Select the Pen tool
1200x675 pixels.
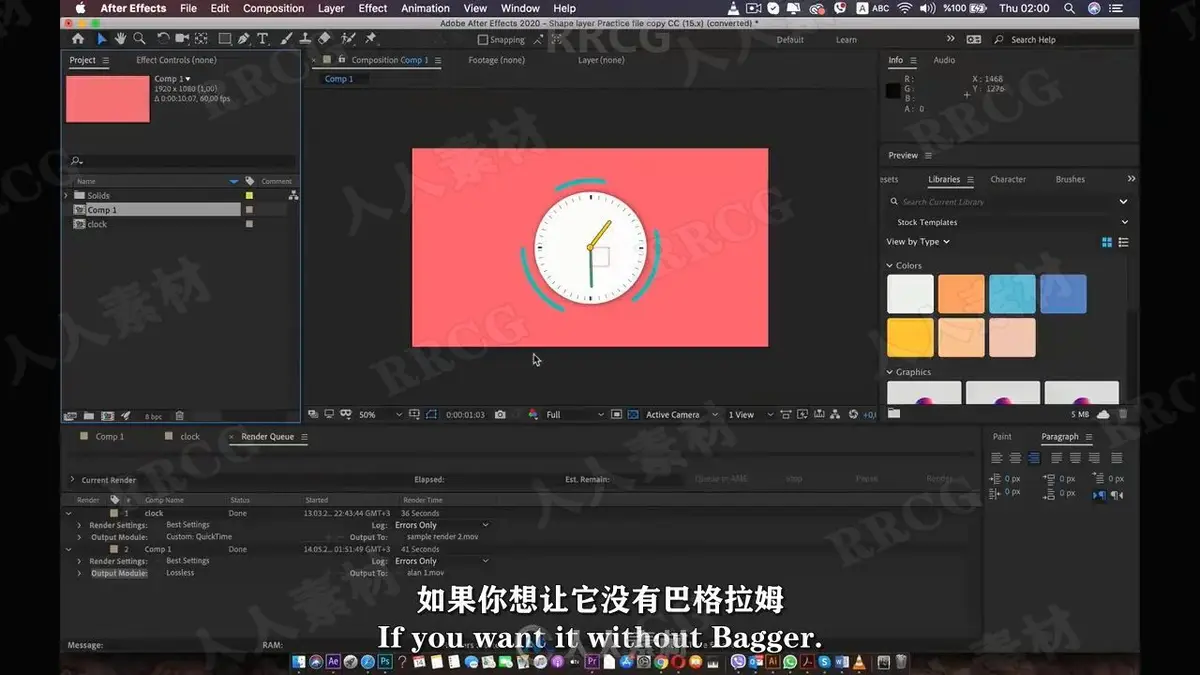244,39
